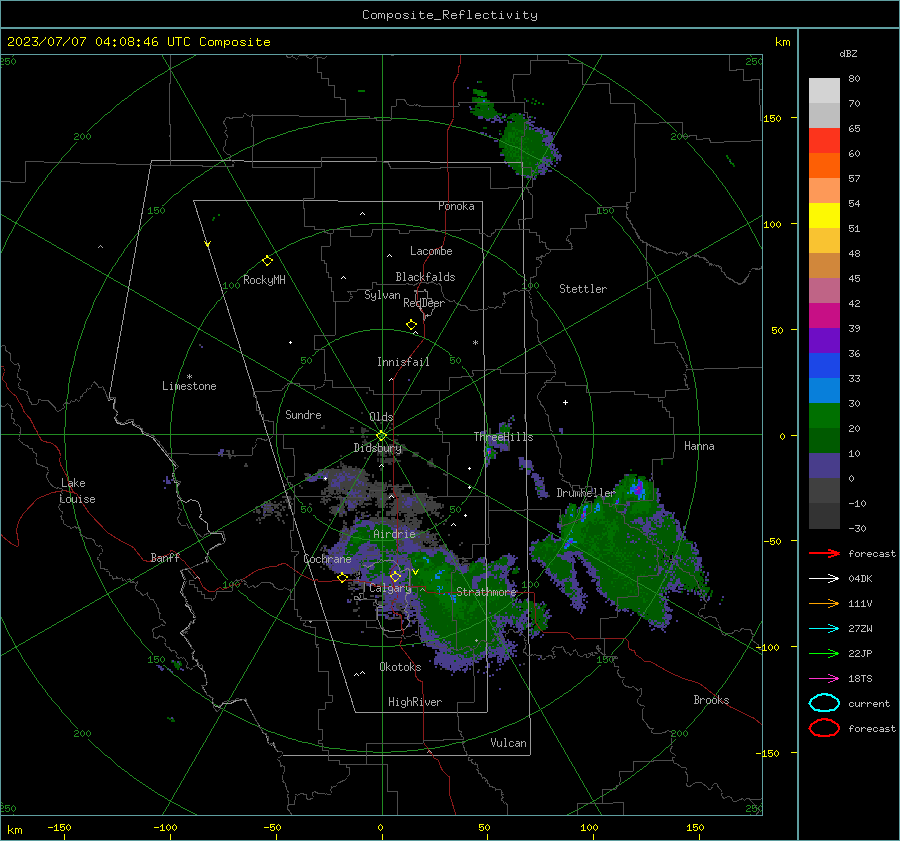Click the Drumheller city label
Image resolution: width=900 pixels, height=841 pixels.
pos(586,493)
